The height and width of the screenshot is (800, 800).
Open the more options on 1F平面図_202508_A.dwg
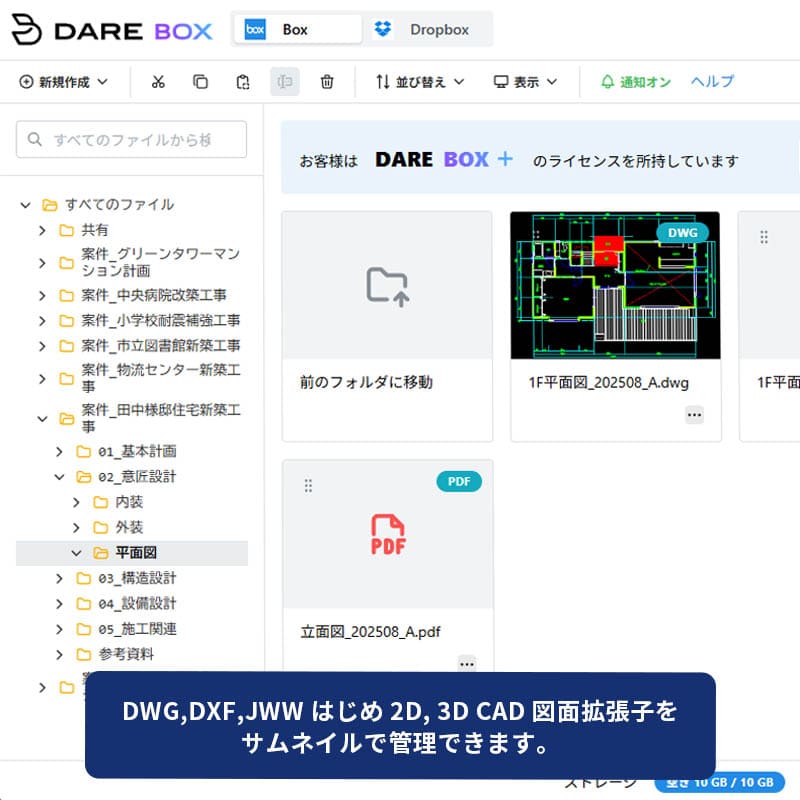point(694,414)
